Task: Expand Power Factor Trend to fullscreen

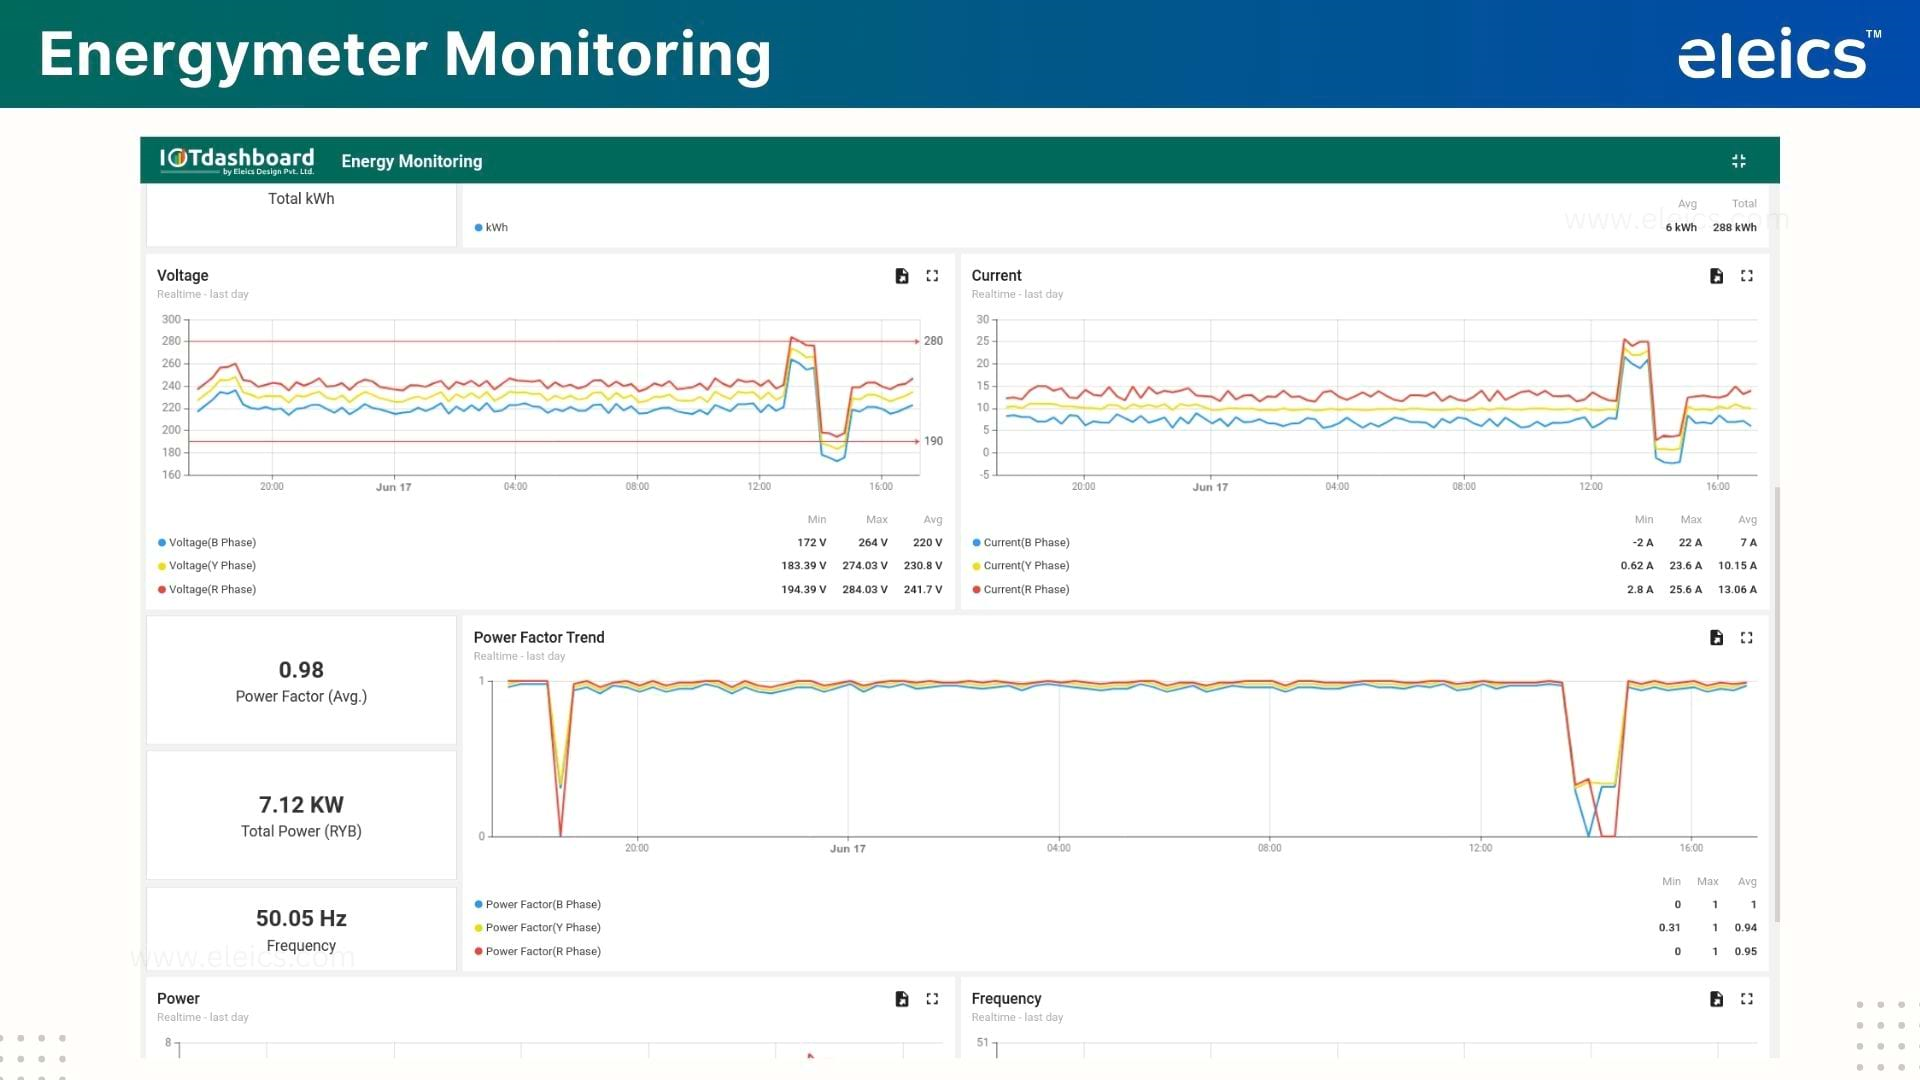Action: pyautogui.click(x=1747, y=638)
